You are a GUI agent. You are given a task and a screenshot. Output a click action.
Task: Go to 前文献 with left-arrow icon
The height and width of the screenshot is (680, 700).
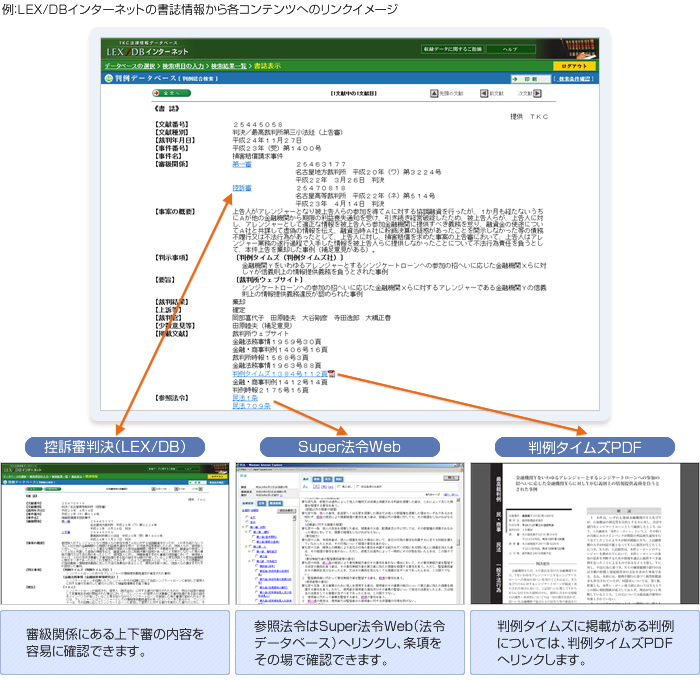point(492,93)
